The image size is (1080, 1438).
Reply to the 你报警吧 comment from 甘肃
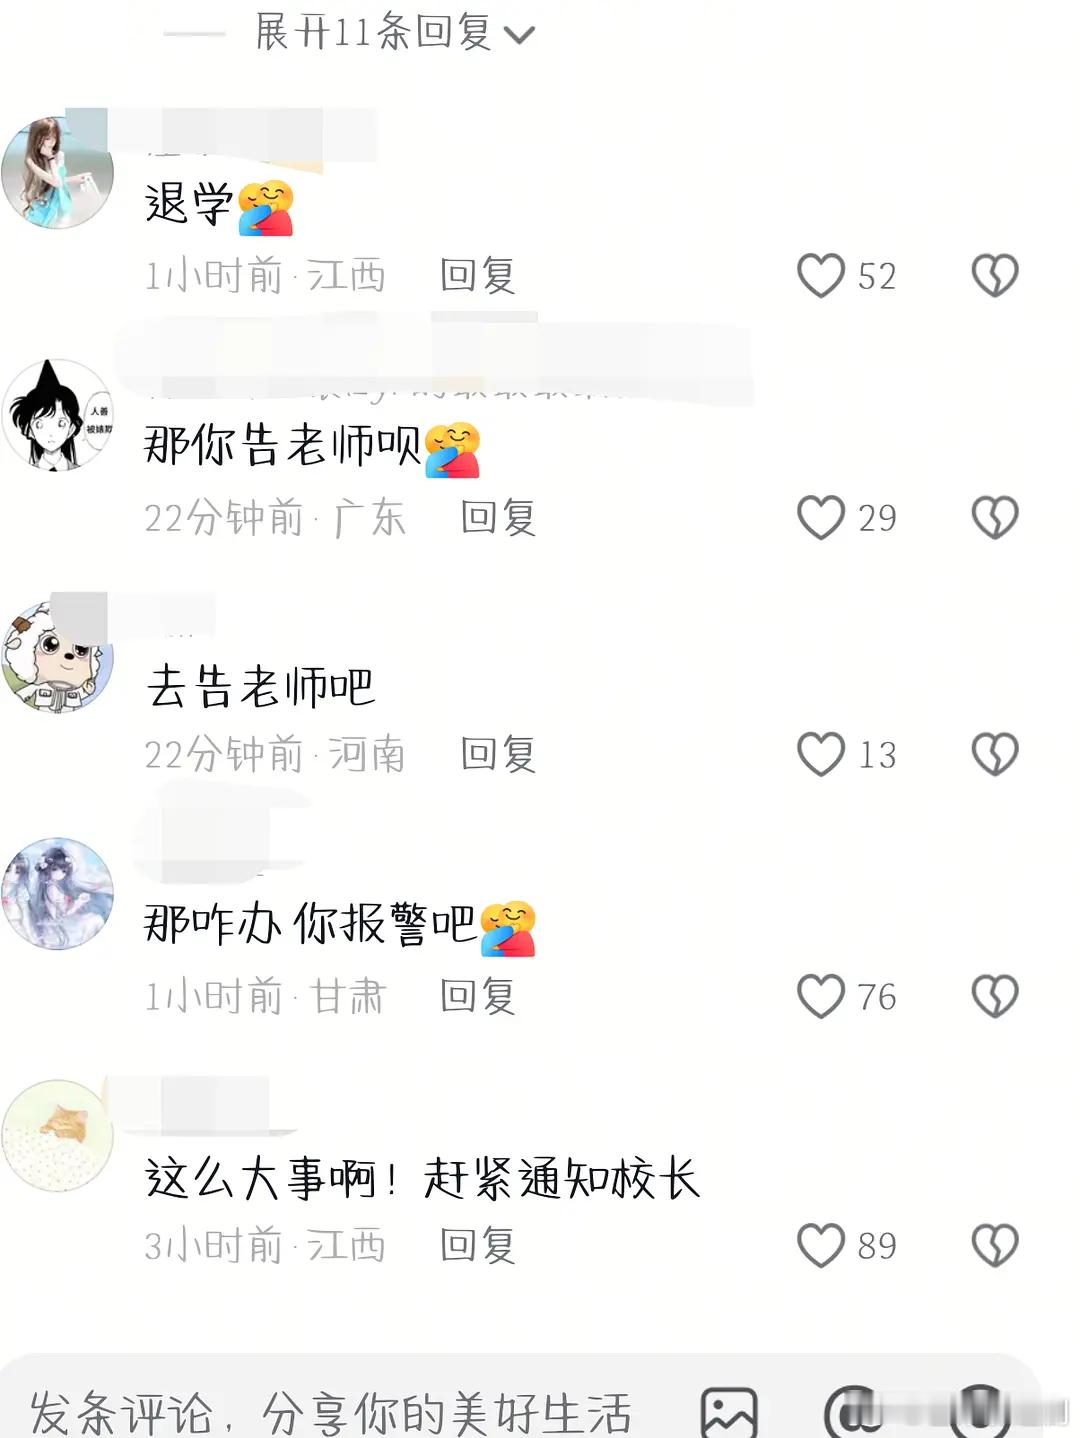click(x=478, y=996)
